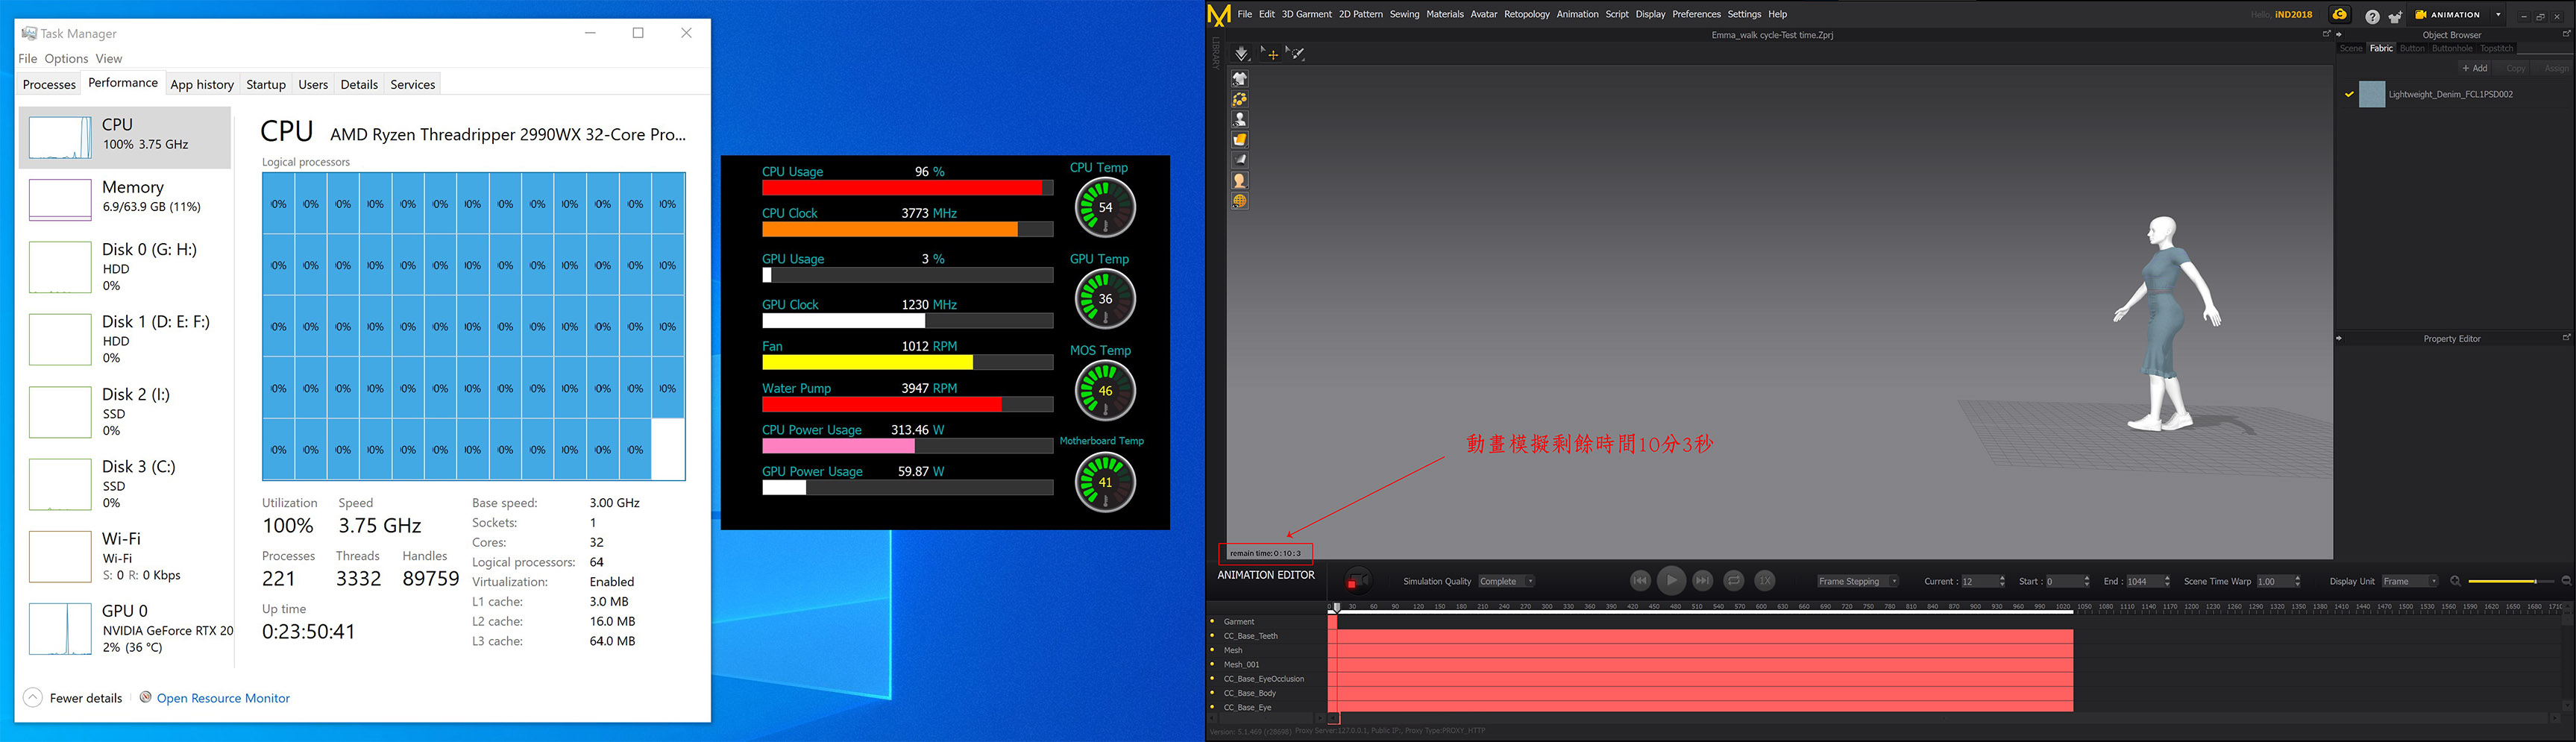The height and width of the screenshot is (742, 2576).
Task: Click the yellow dotted arrangement points icon
Action: (1240, 99)
